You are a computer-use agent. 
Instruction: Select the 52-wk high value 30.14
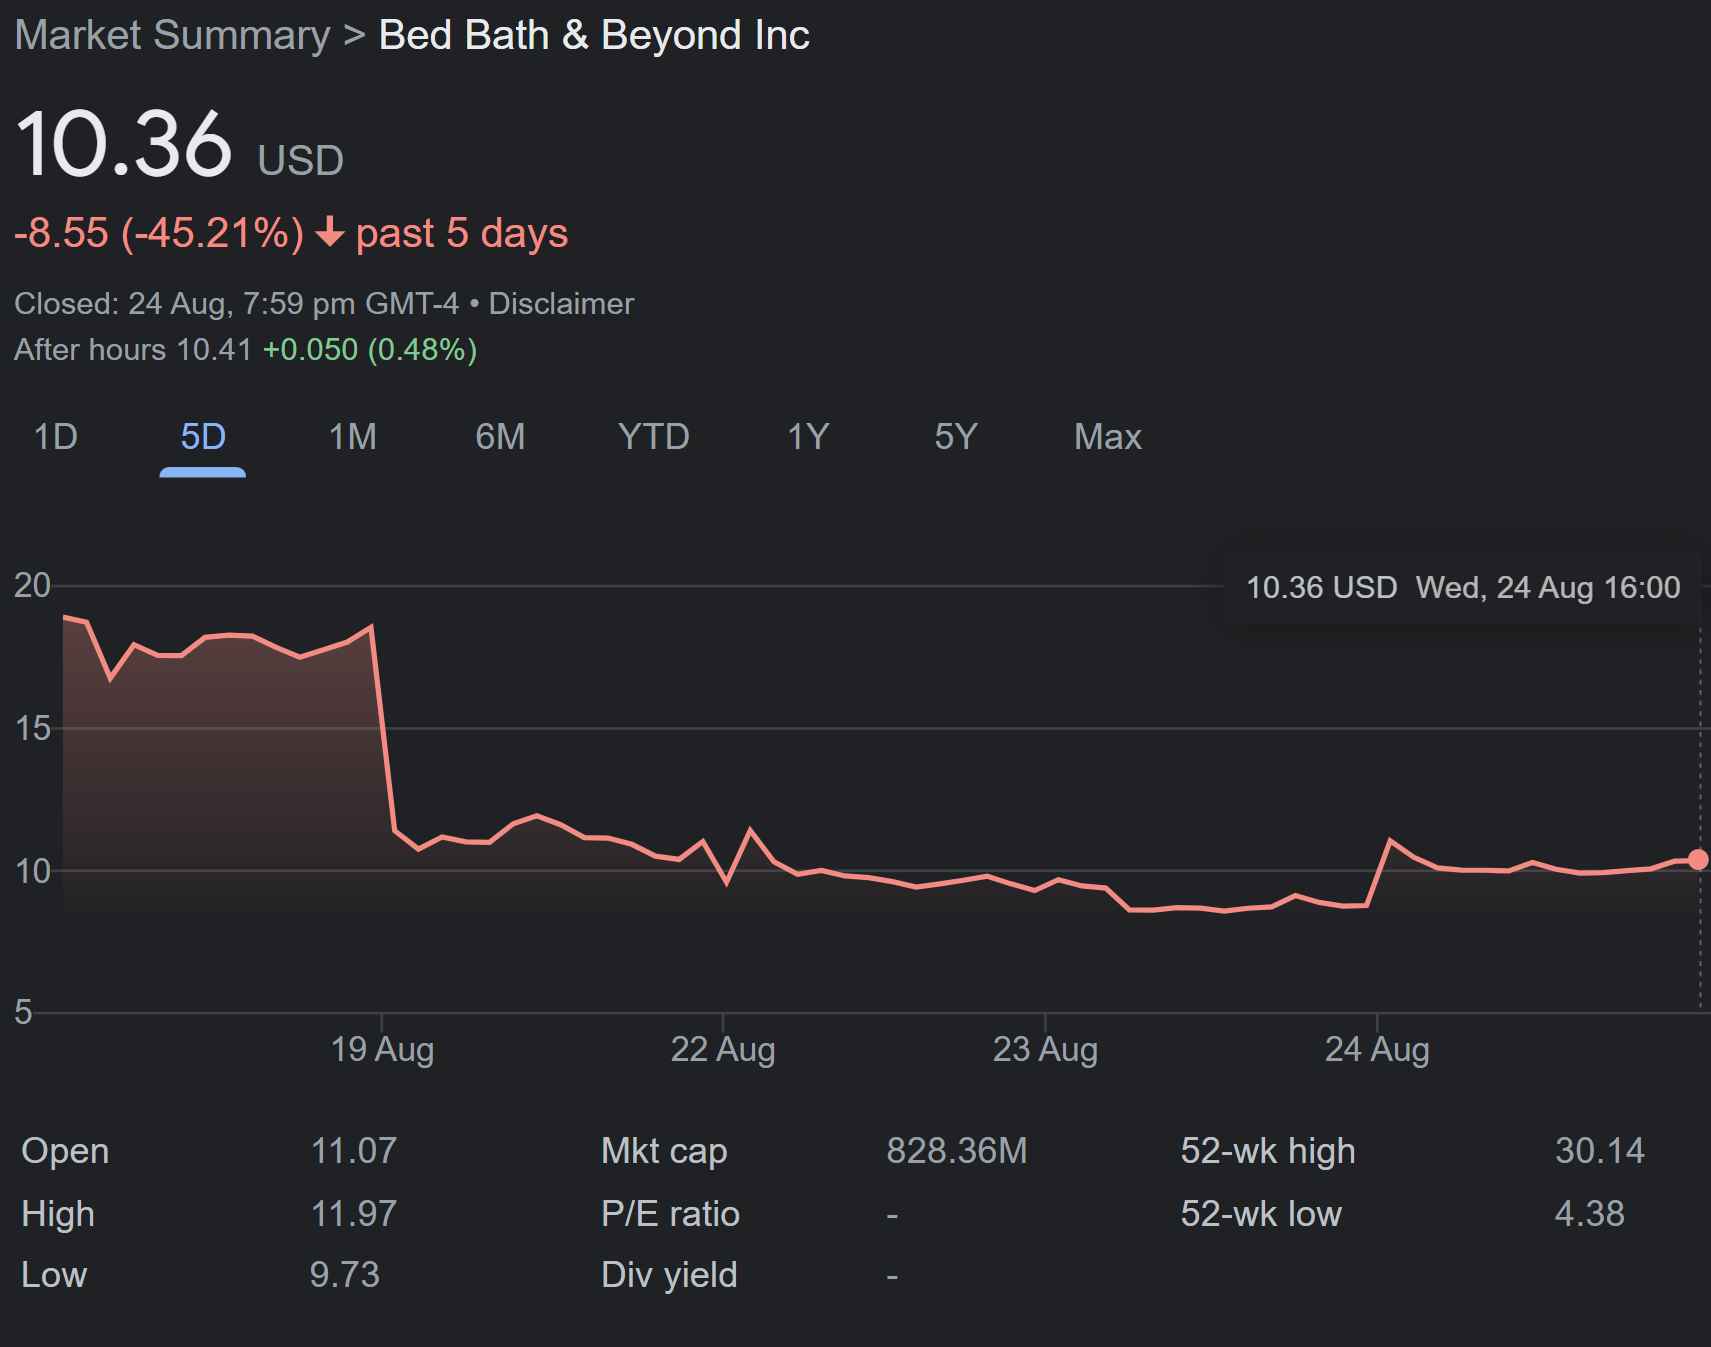click(x=1600, y=1150)
